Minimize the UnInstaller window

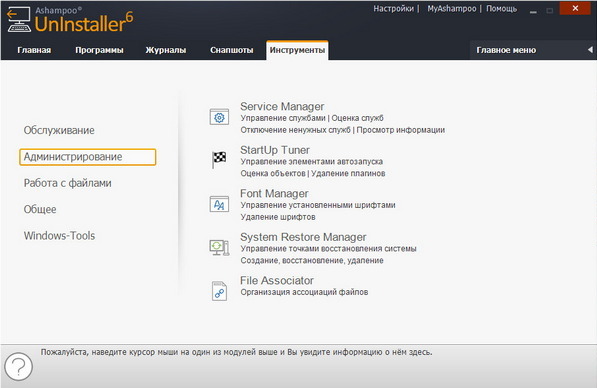[533, 11]
